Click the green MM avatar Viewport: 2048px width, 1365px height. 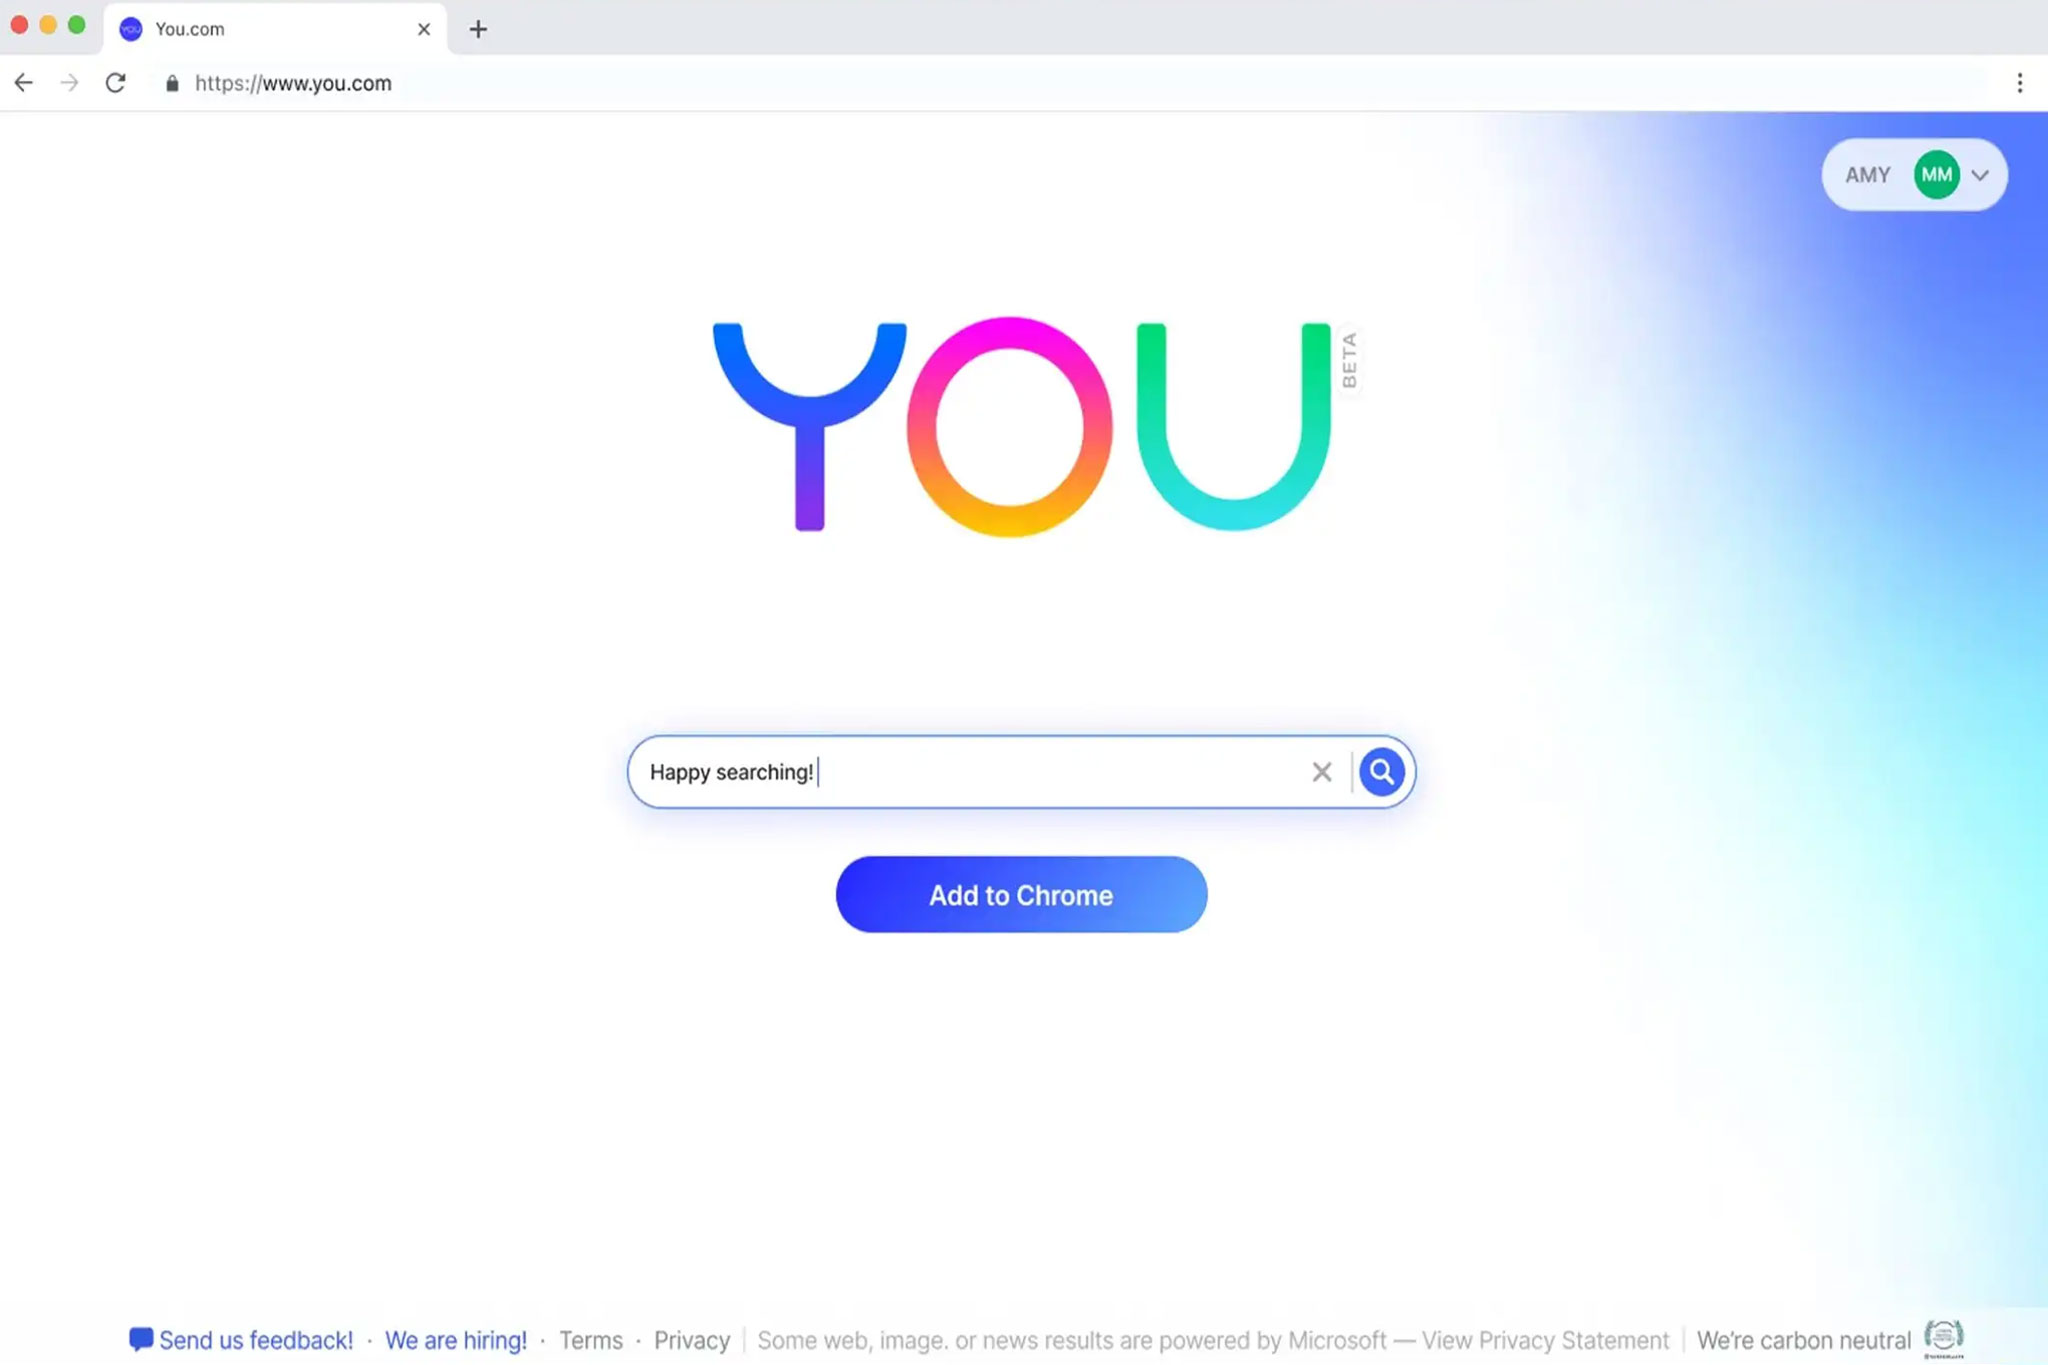click(x=1937, y=175)
